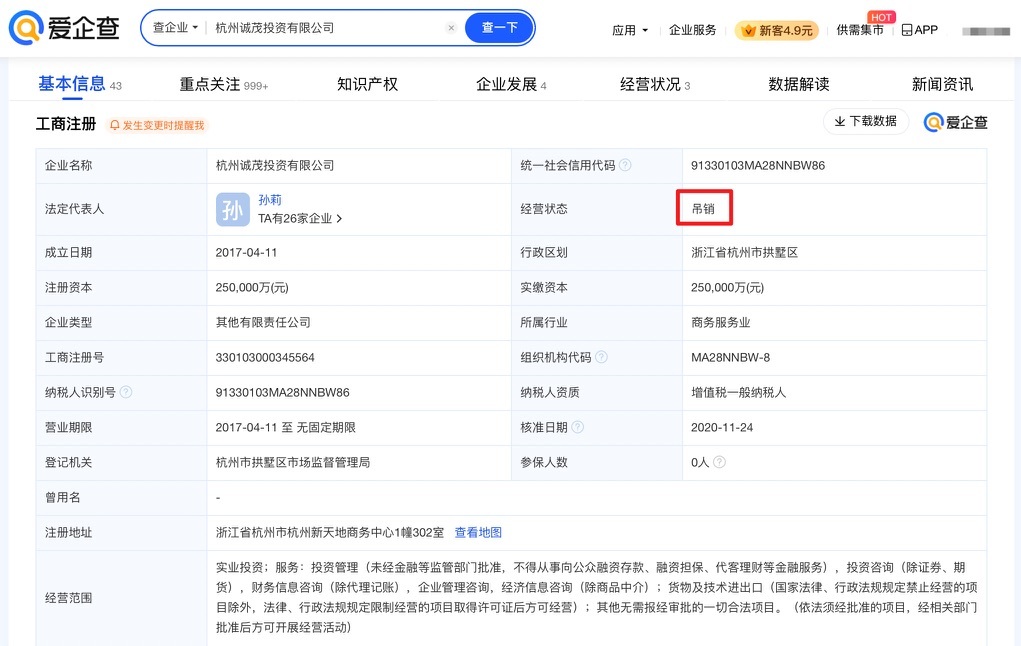Expand TA有26家企业 chevron link
1021x646 pixels.
(300, 219)
